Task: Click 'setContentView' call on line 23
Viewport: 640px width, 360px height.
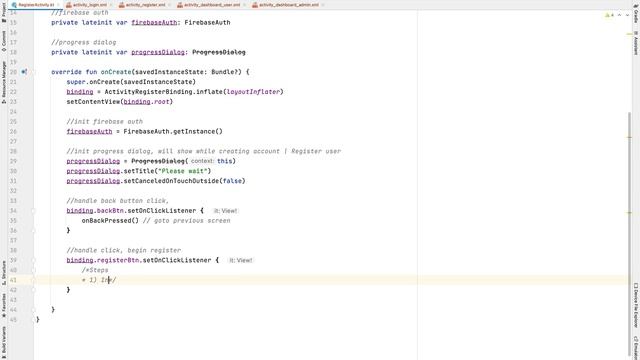Action: [x=93, y=102]
